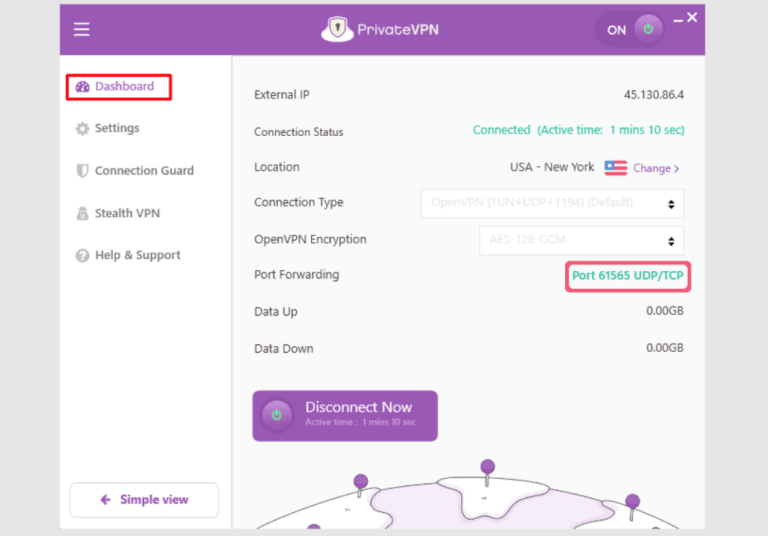
Task: Switch to Simple view
Action: tap(144, 500)
